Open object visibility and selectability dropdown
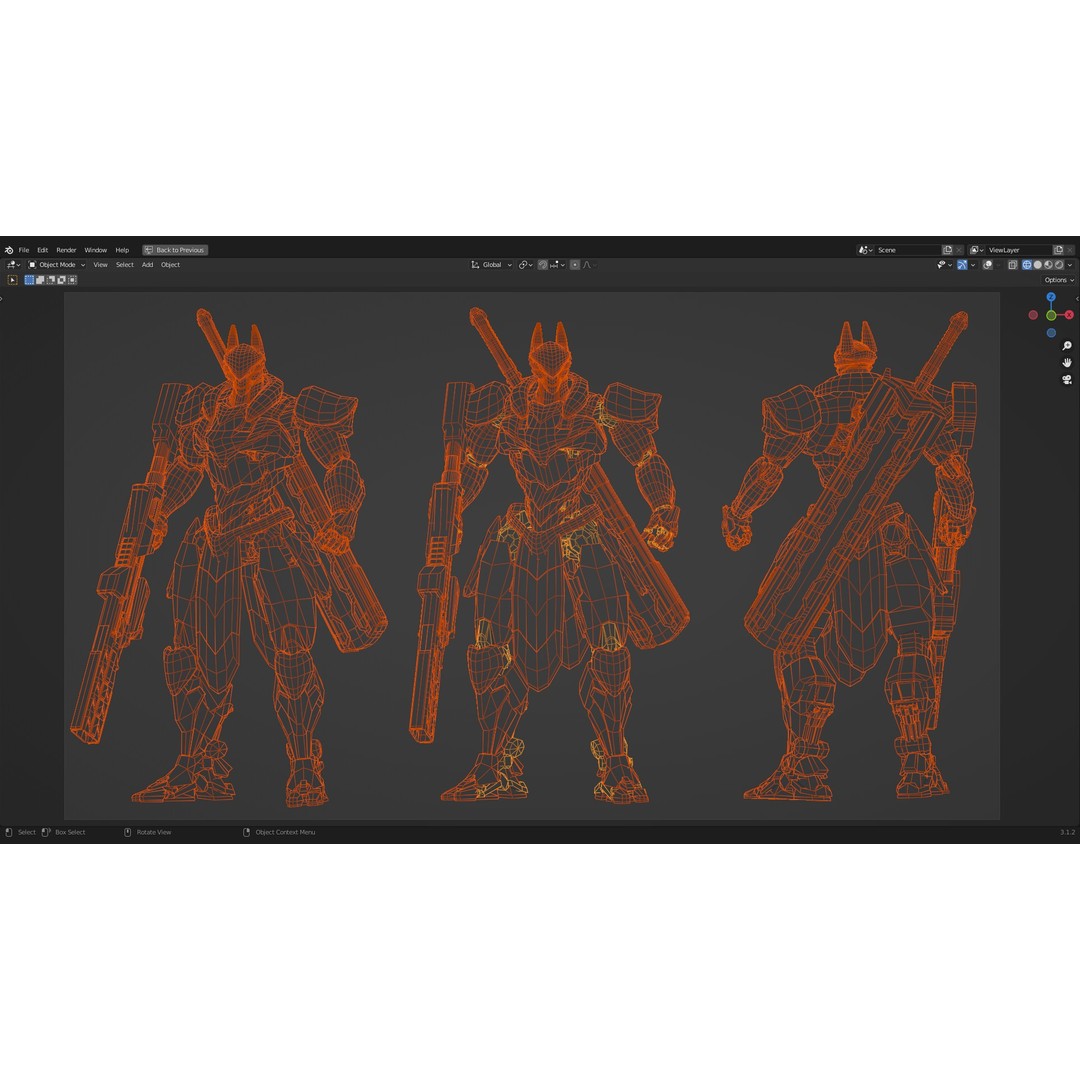This screenshot has width=1080, height=1080. coord(944,264)
